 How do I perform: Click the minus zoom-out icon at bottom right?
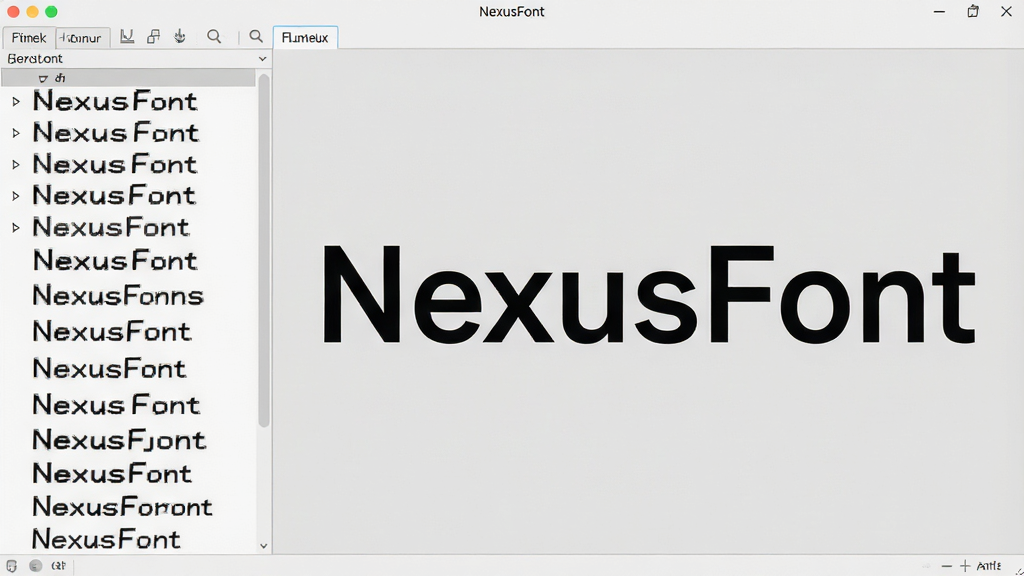[x=946, y=566]
